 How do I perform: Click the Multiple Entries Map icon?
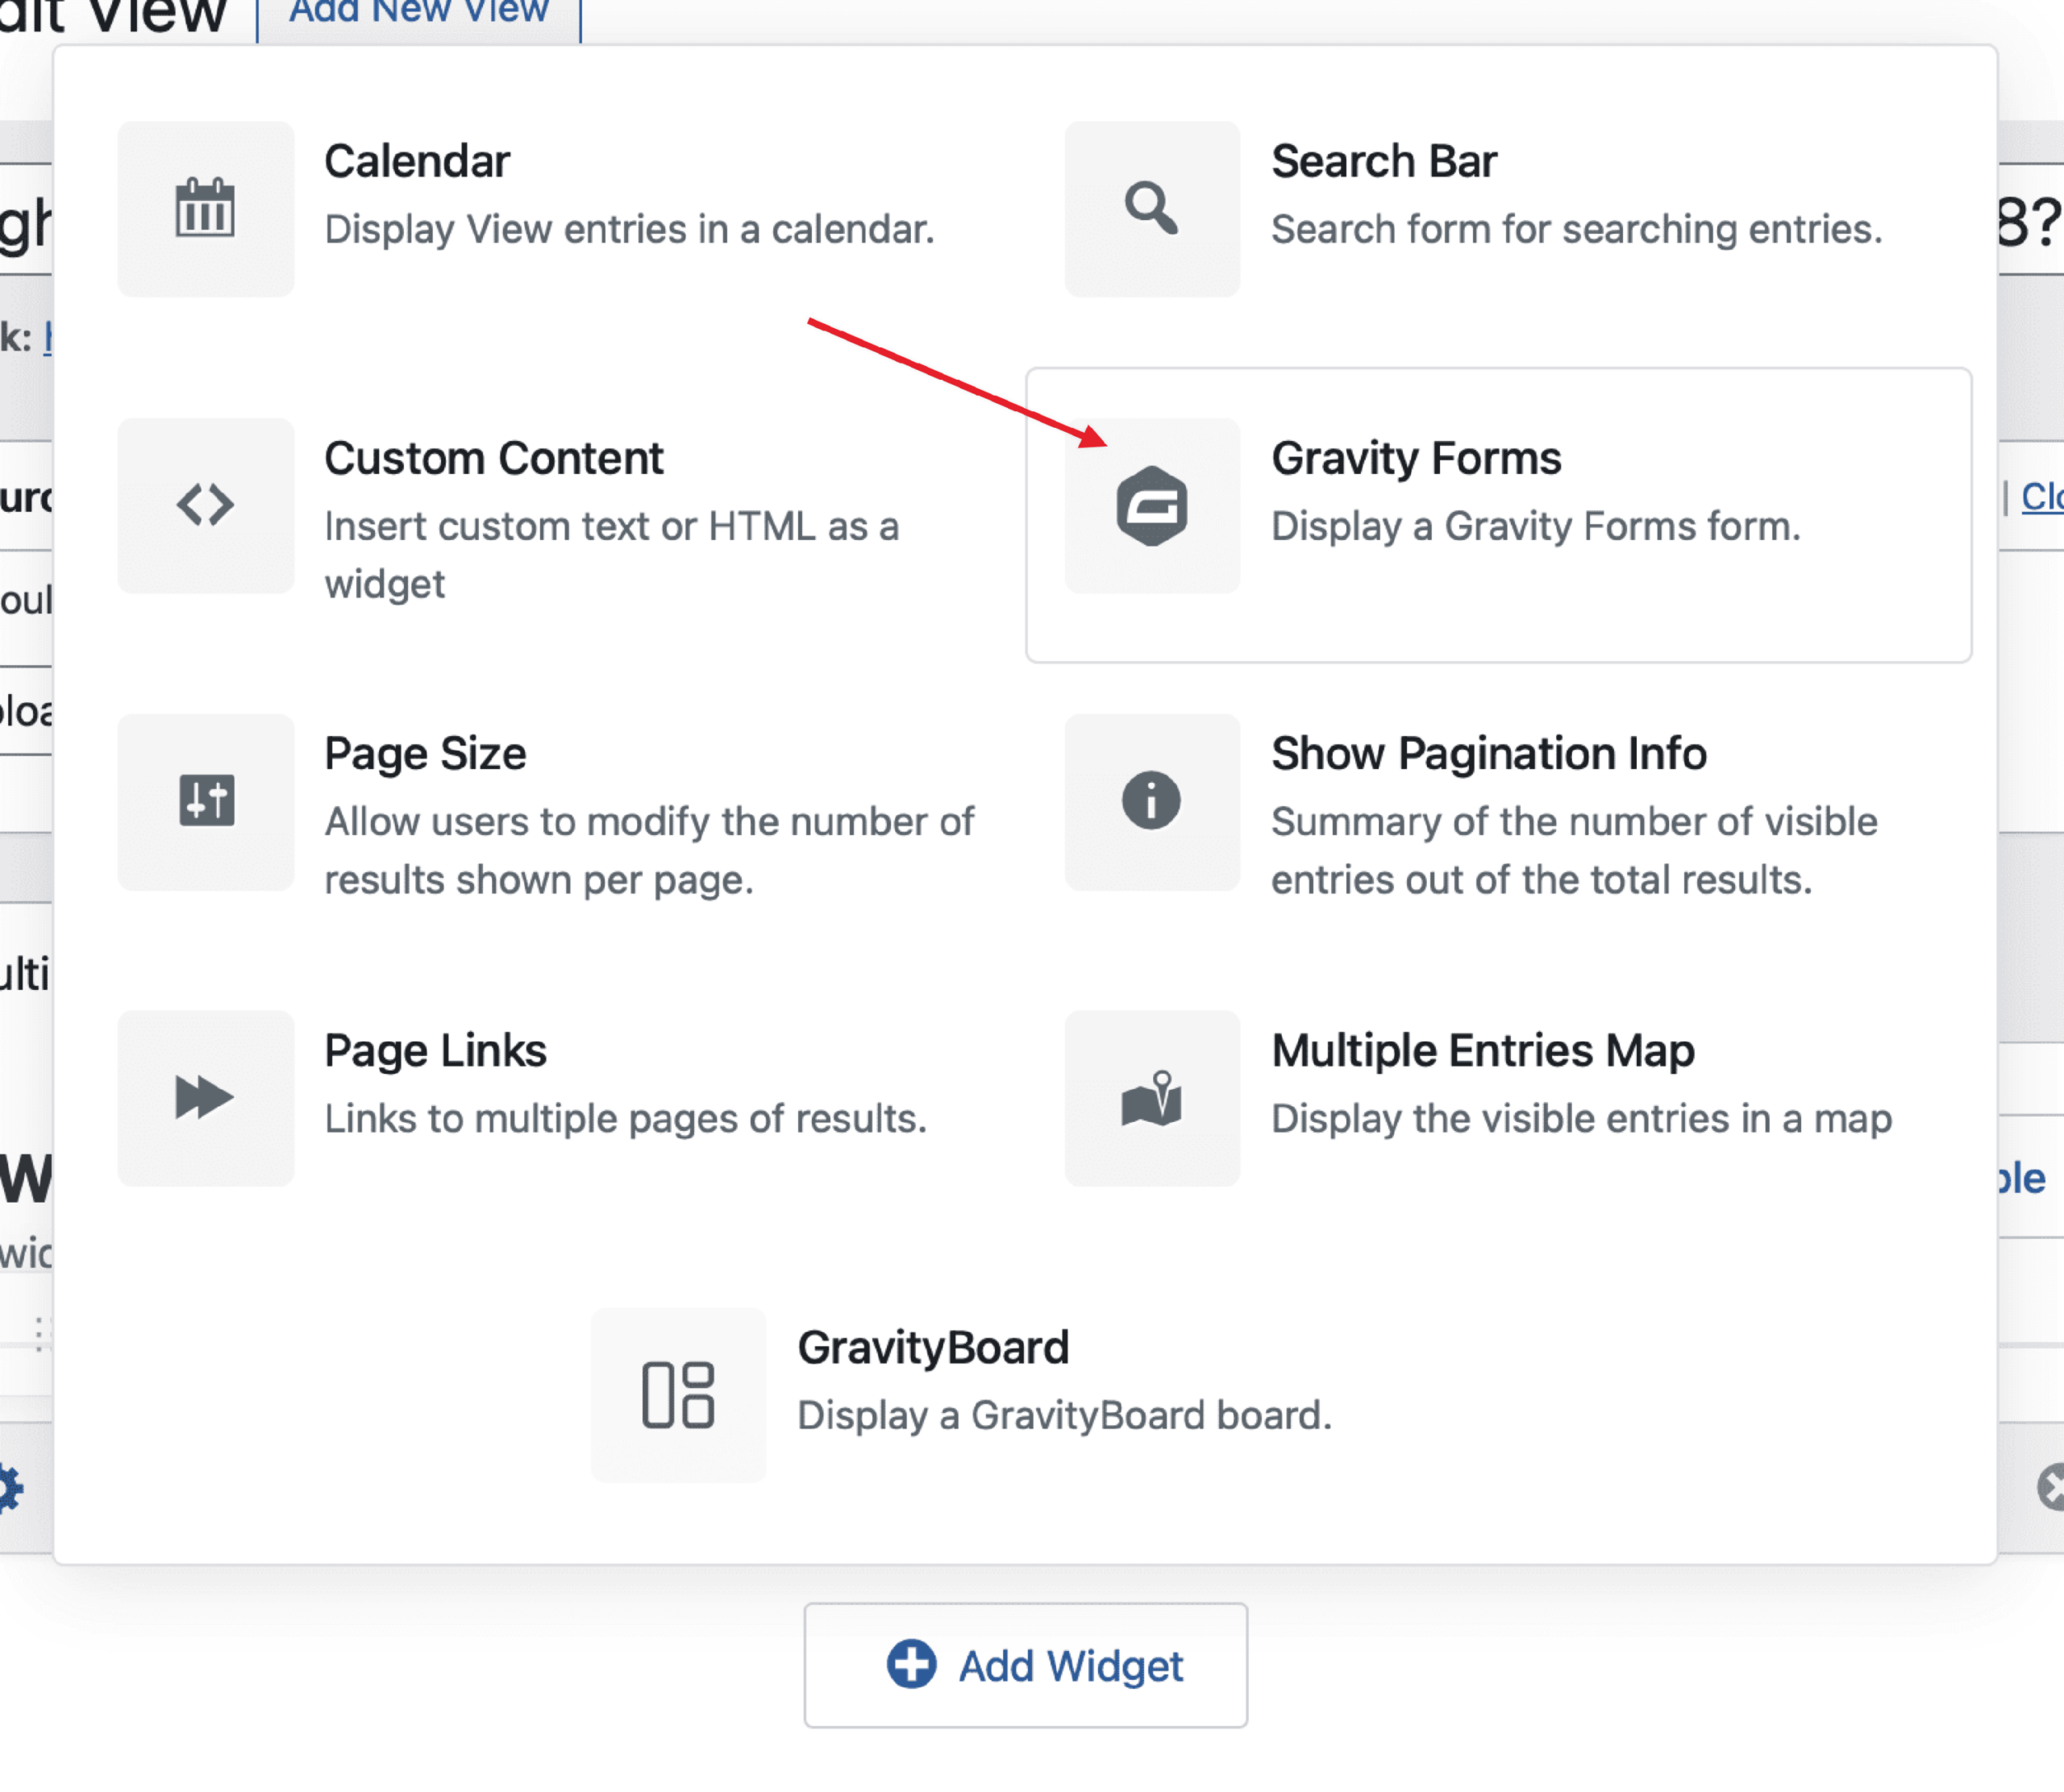click(x=1152, y=1098)
